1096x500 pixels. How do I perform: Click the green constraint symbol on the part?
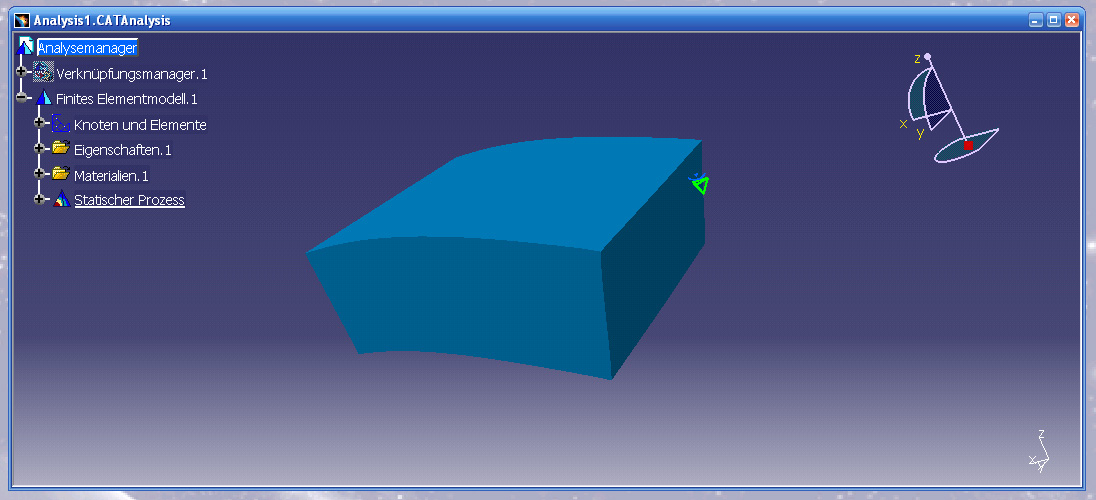(x=699, y=183)
